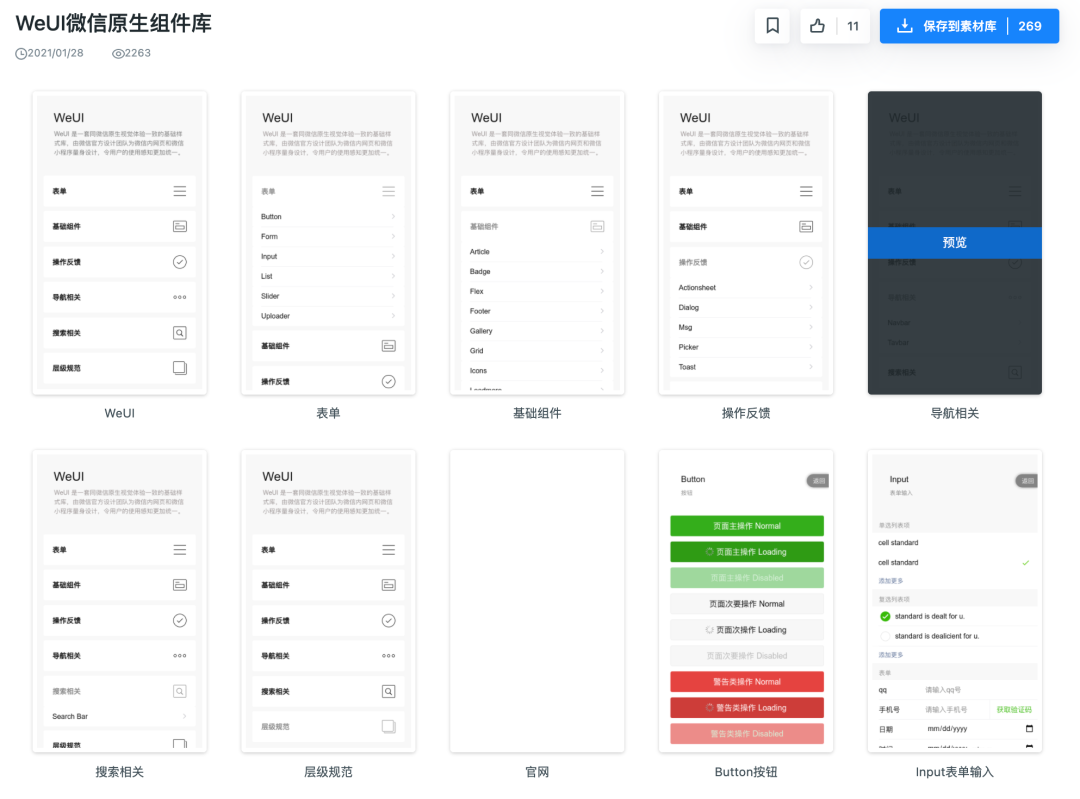
Task: Click layers icon in 层级规范 card
Action: [x=388, y=726]
